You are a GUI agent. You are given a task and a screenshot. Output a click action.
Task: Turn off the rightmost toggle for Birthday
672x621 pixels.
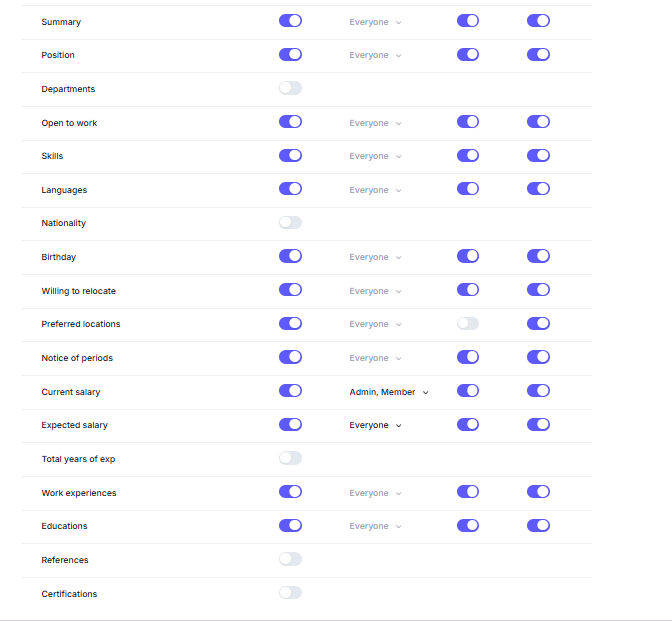[538, 257]
